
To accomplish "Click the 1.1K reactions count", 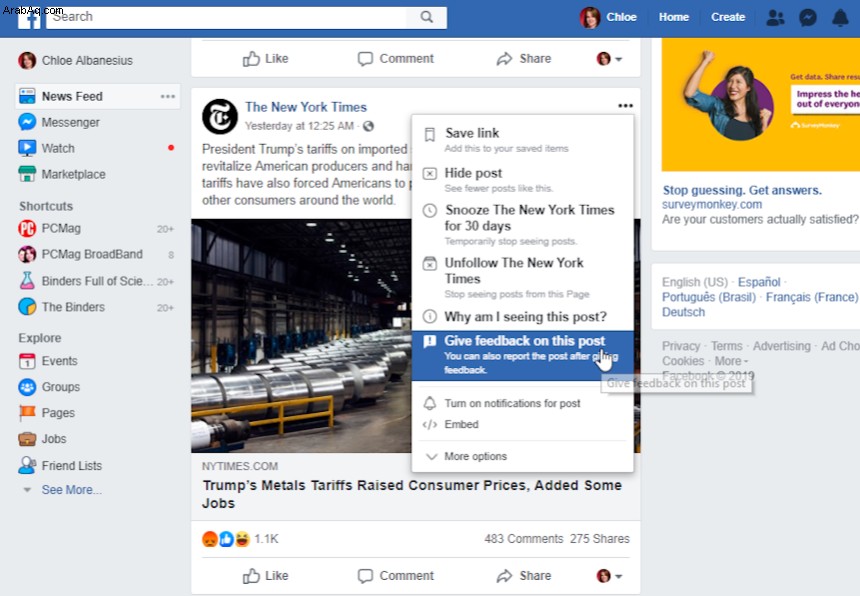I will click(267, 539).
